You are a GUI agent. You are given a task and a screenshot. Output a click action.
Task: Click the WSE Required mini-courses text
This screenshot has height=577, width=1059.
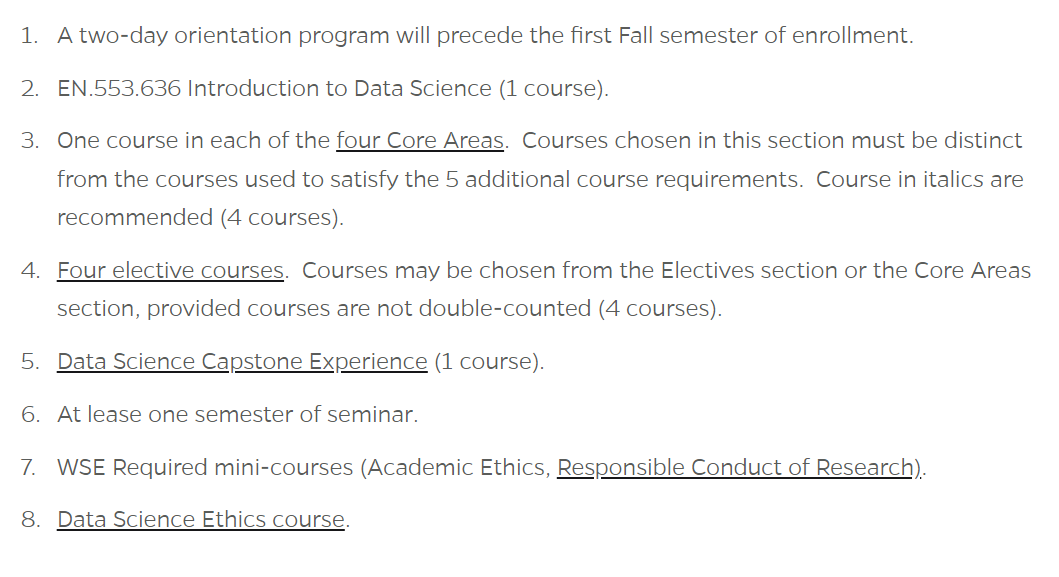(205, 468)
